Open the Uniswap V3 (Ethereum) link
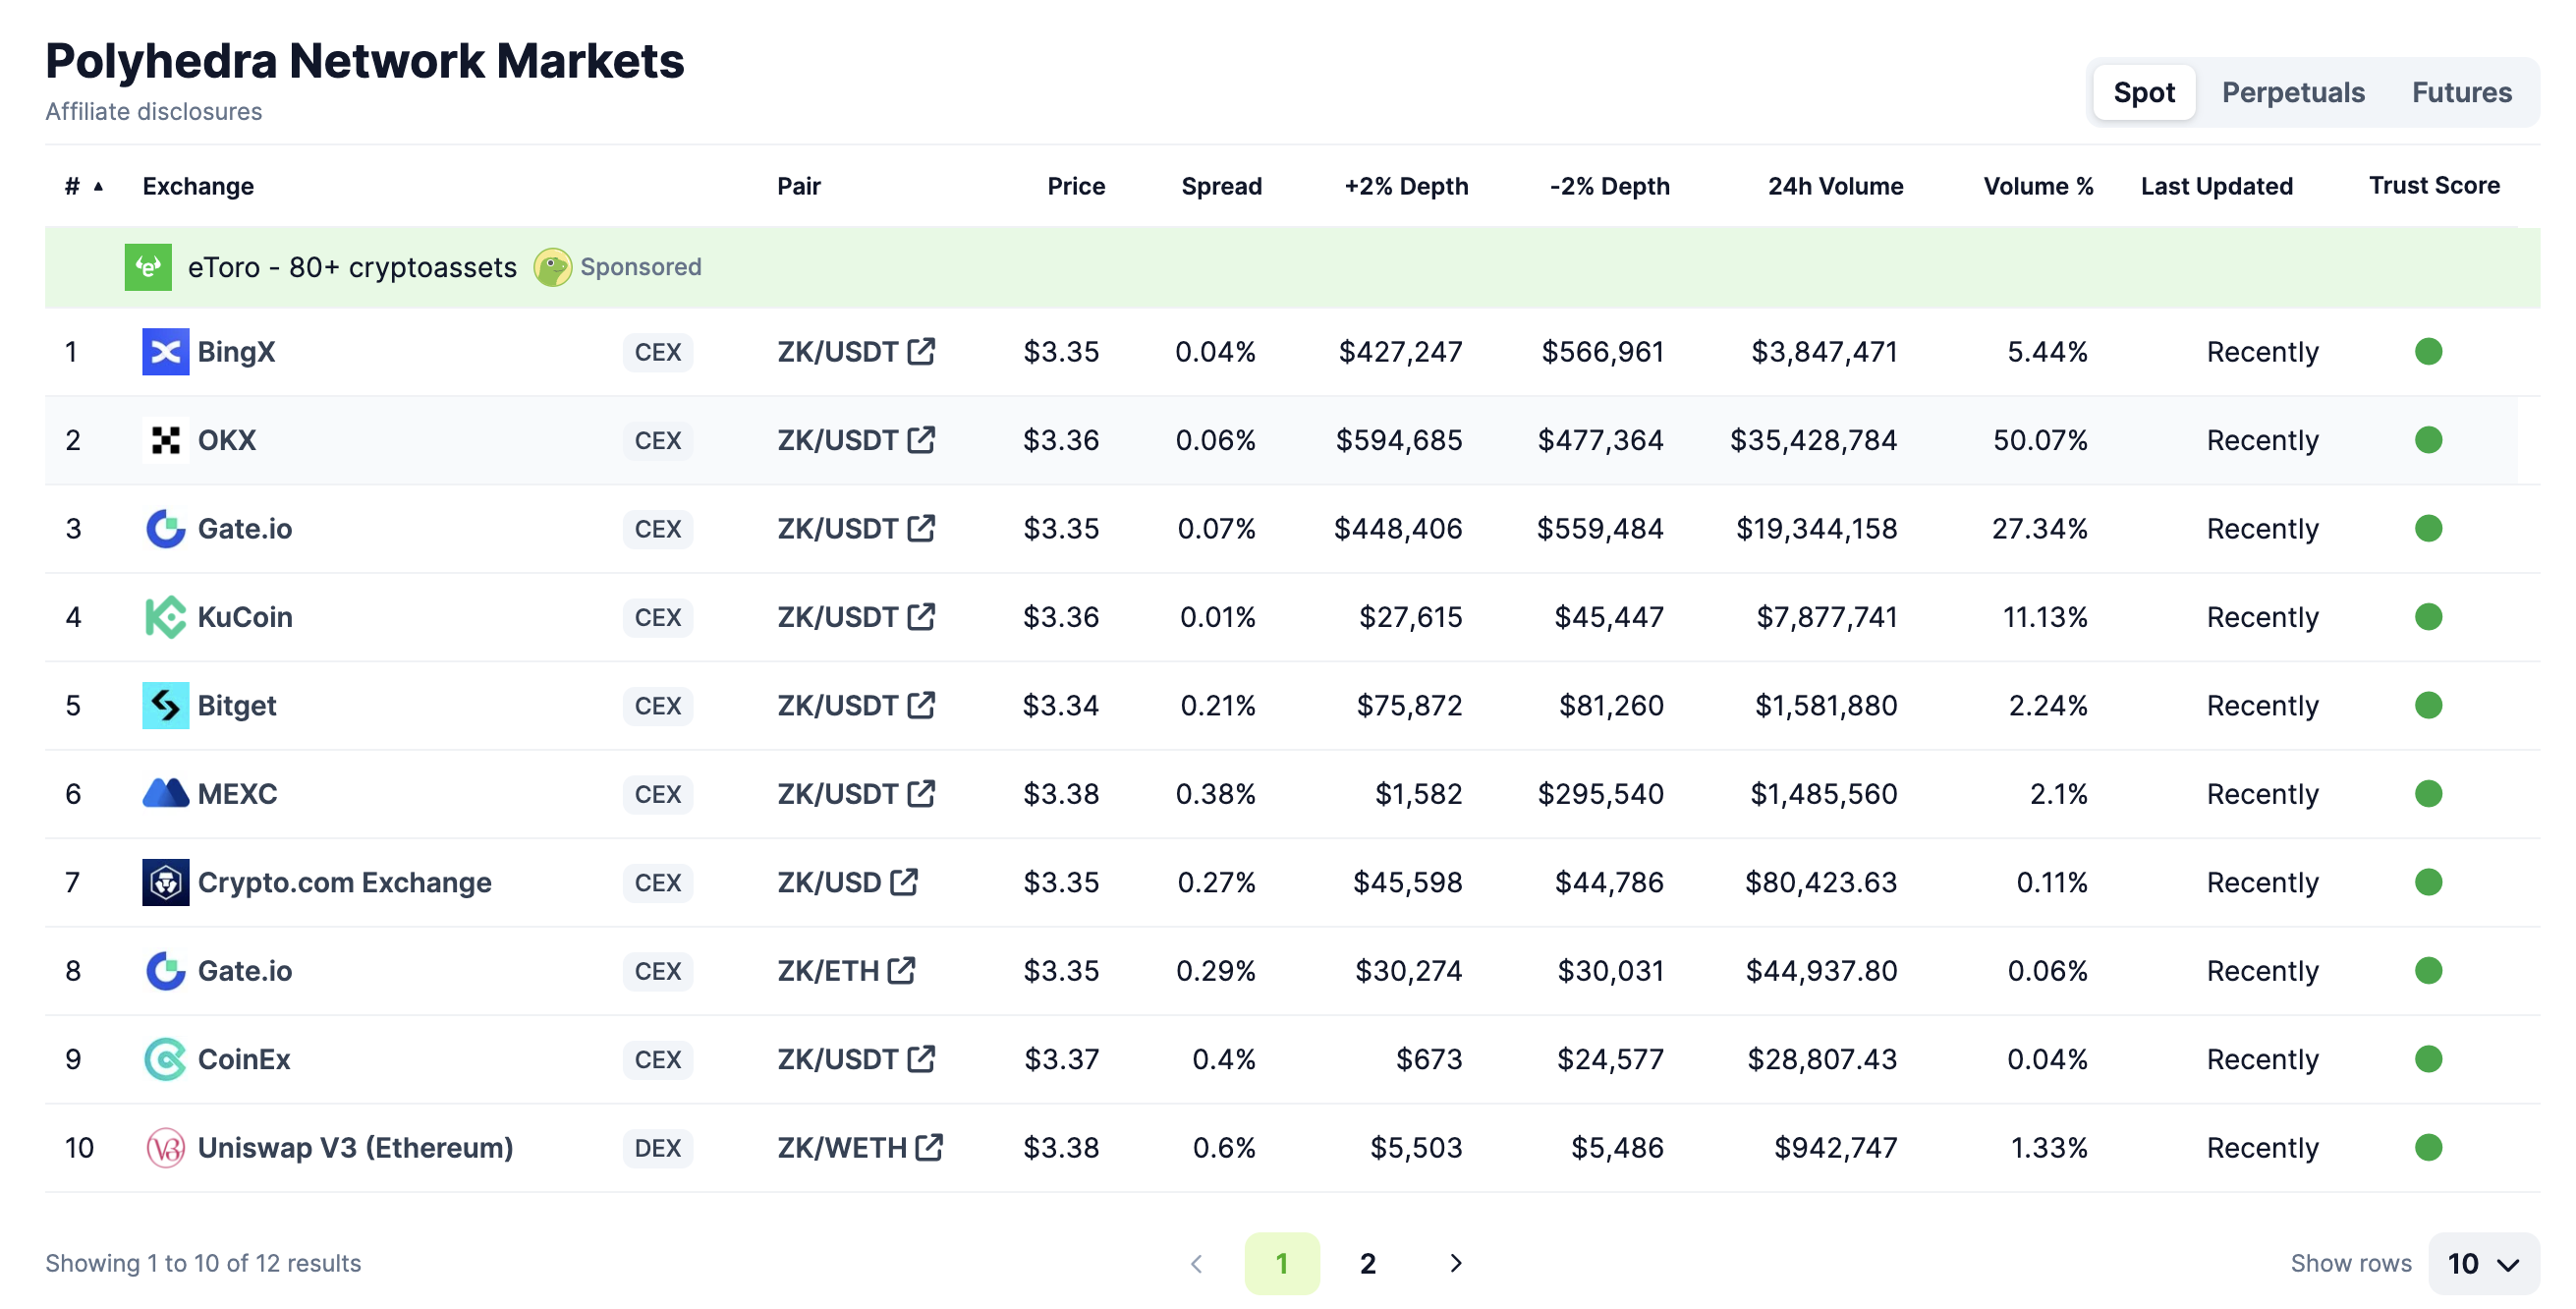This screenshot has height=1309, width=2576. 355,1147
